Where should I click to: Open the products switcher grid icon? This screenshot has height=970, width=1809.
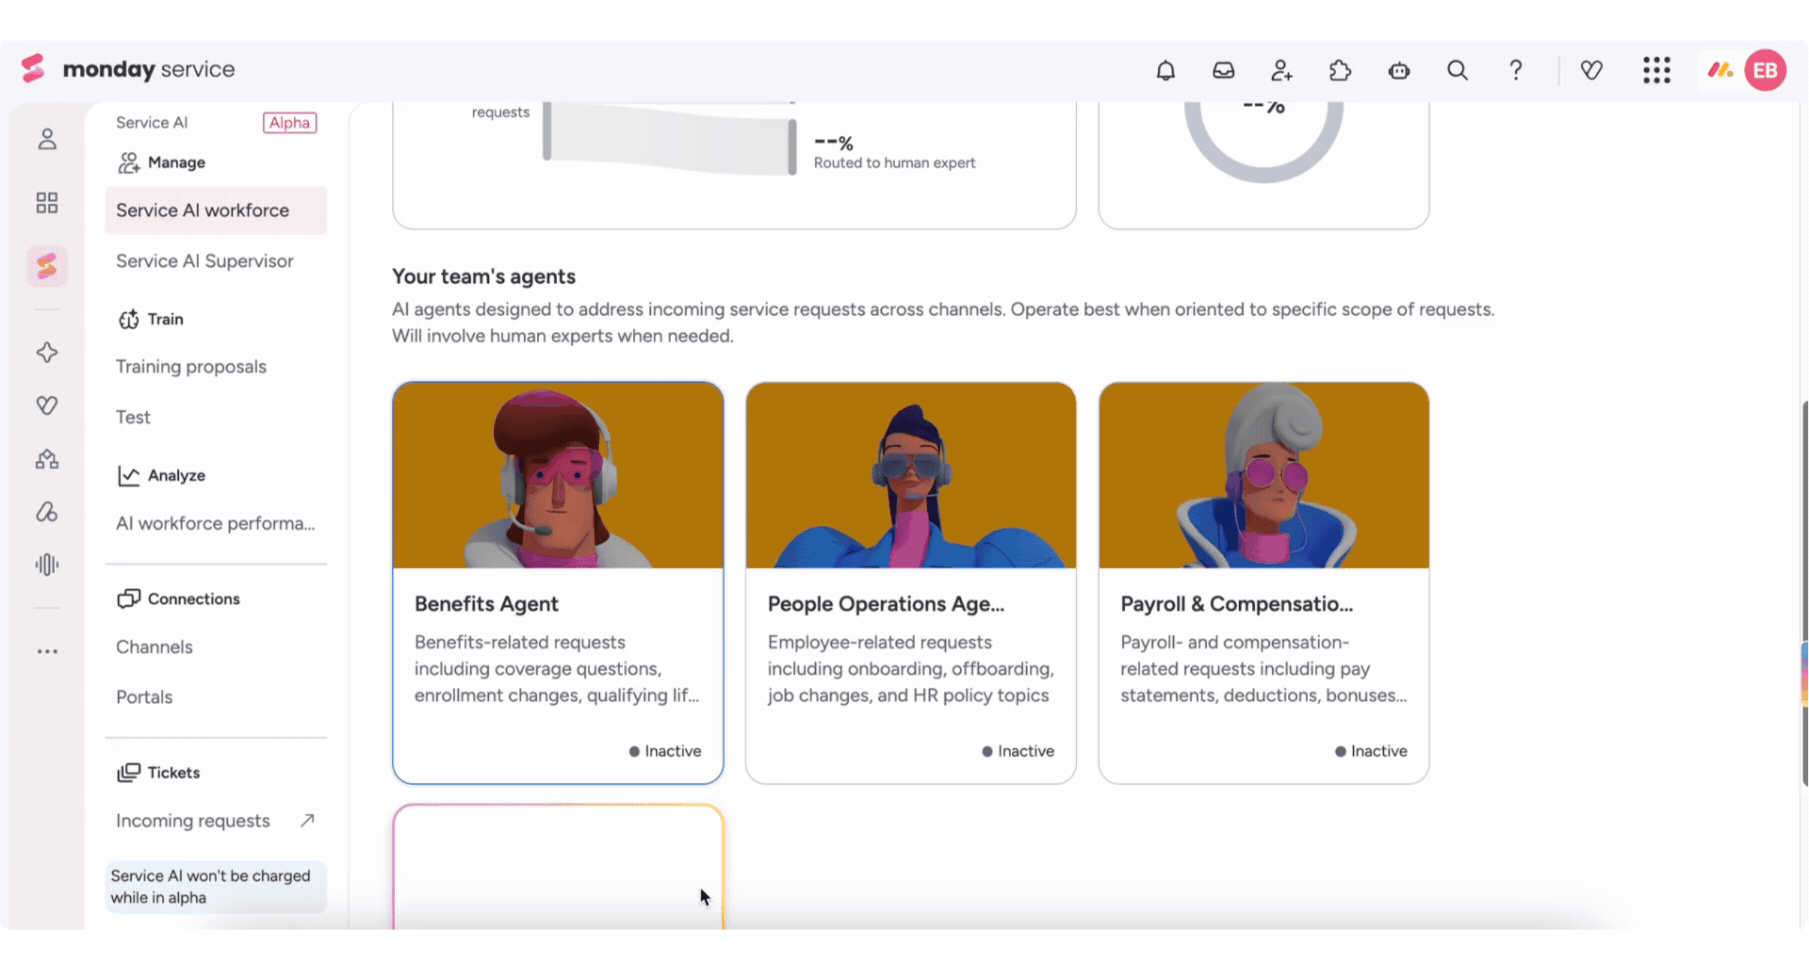coord(1656,70)
